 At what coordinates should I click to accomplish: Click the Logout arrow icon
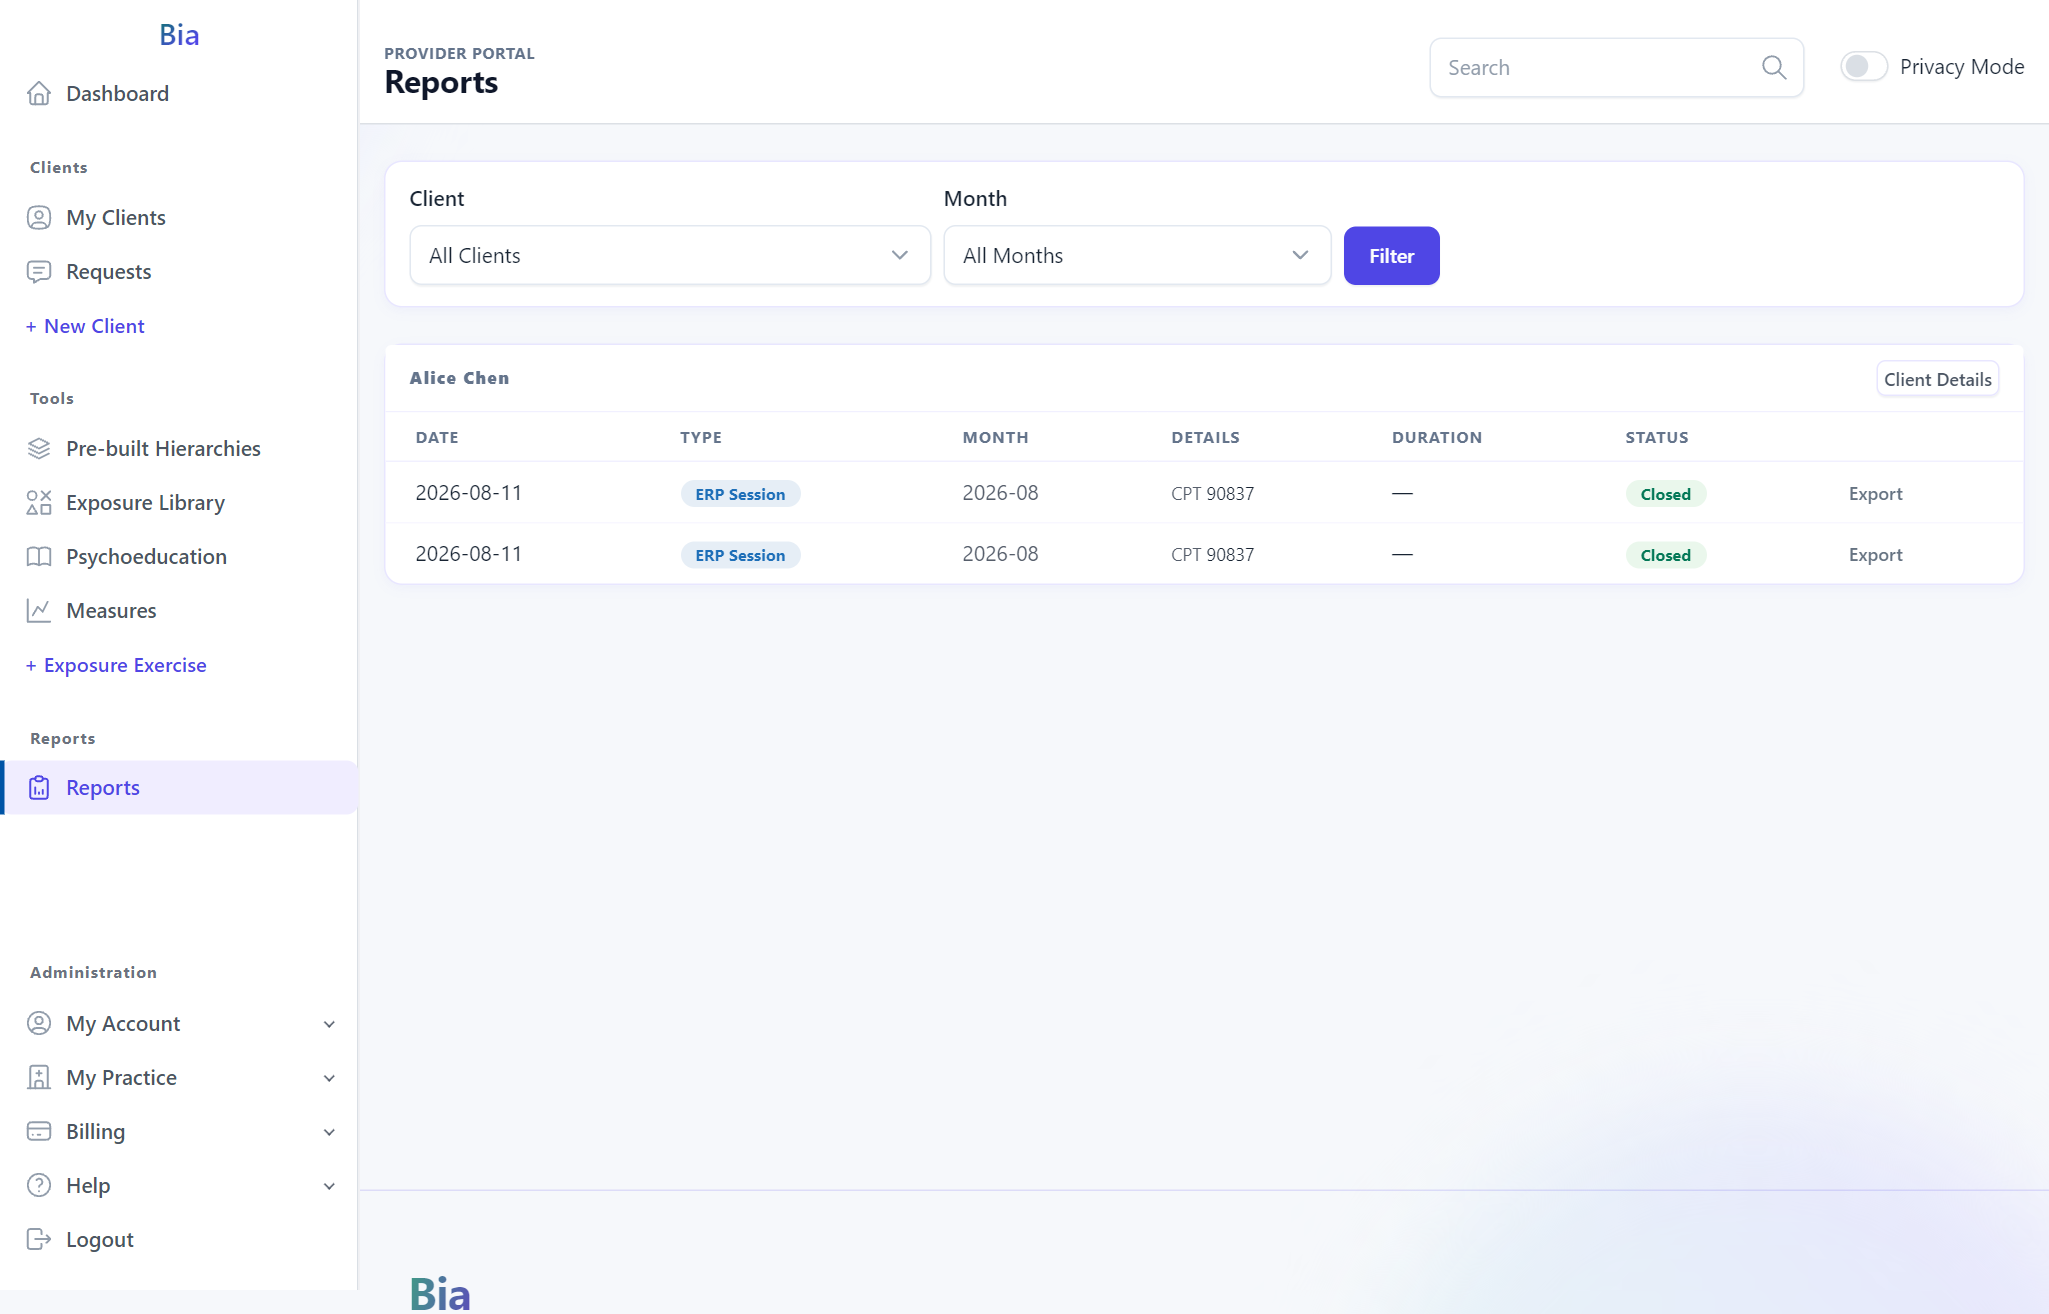point(39,1239)
